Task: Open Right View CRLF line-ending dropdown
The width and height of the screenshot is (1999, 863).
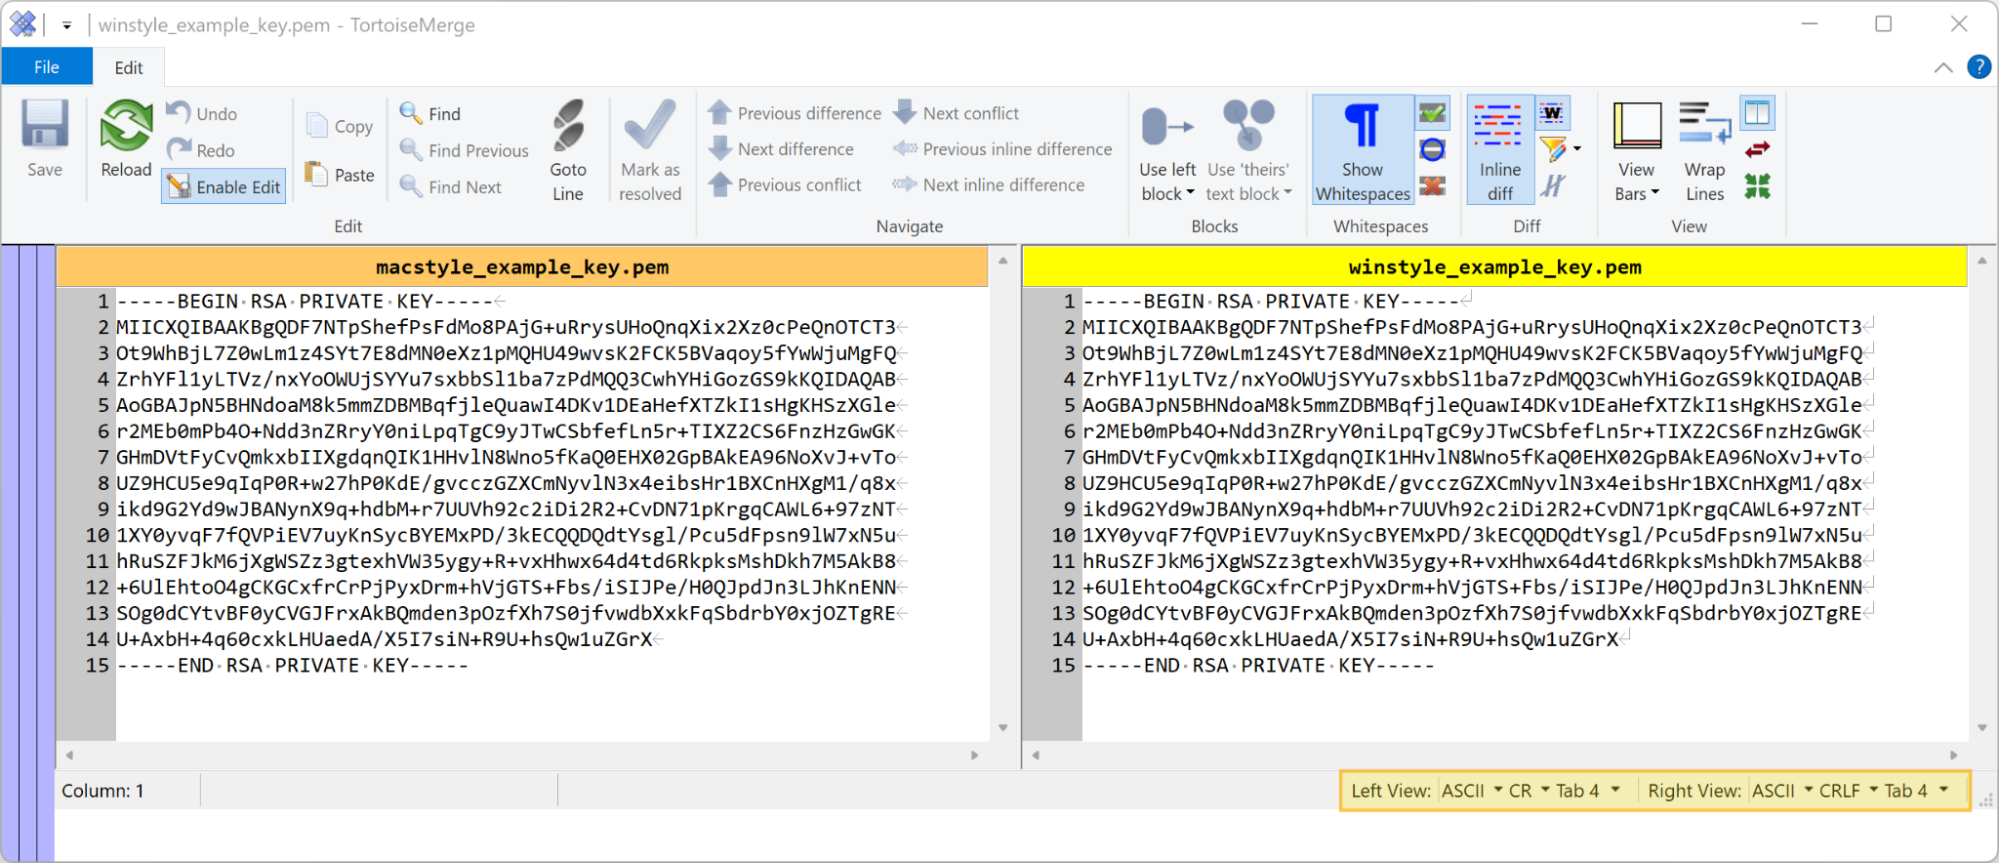Action: coord(1848,791)
